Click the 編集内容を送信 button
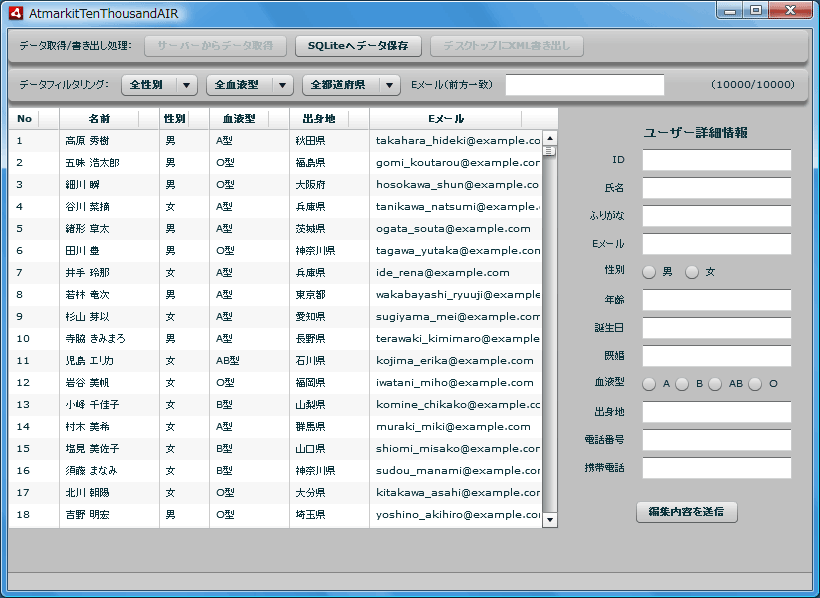This screenshot has width=820, height=598. [686, 512]
